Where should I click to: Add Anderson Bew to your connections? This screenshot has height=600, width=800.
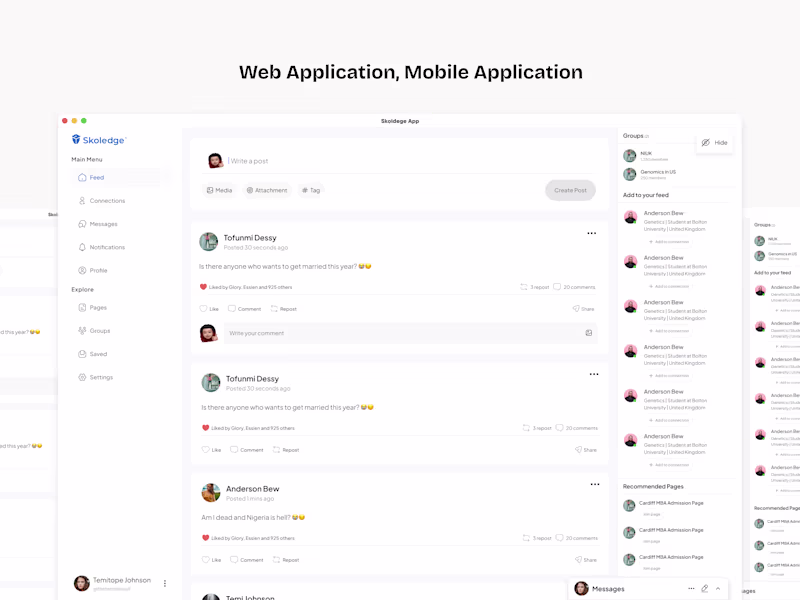tap(668, 241)
